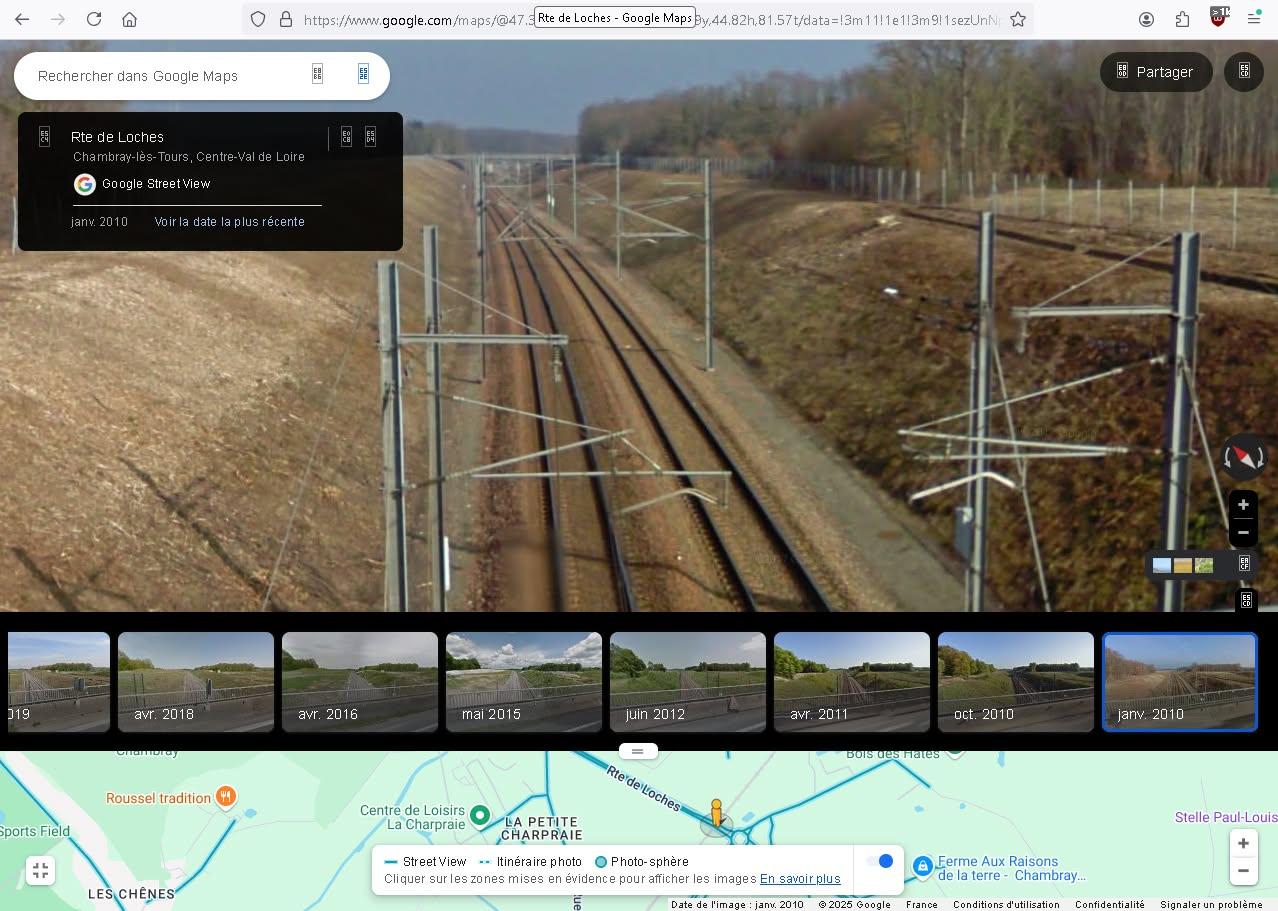1278x911 pixels.
Task: Click the browser forward arrow
Action: (58, 19)
